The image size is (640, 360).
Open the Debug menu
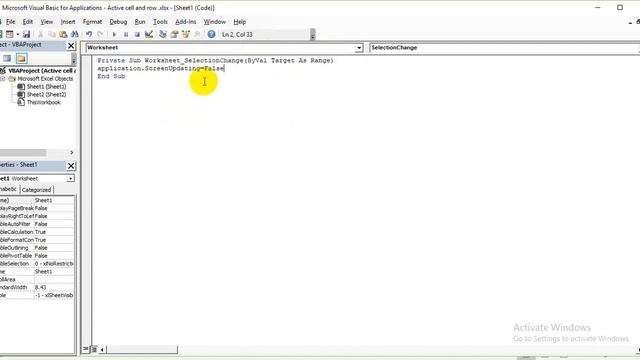(118, 22)
